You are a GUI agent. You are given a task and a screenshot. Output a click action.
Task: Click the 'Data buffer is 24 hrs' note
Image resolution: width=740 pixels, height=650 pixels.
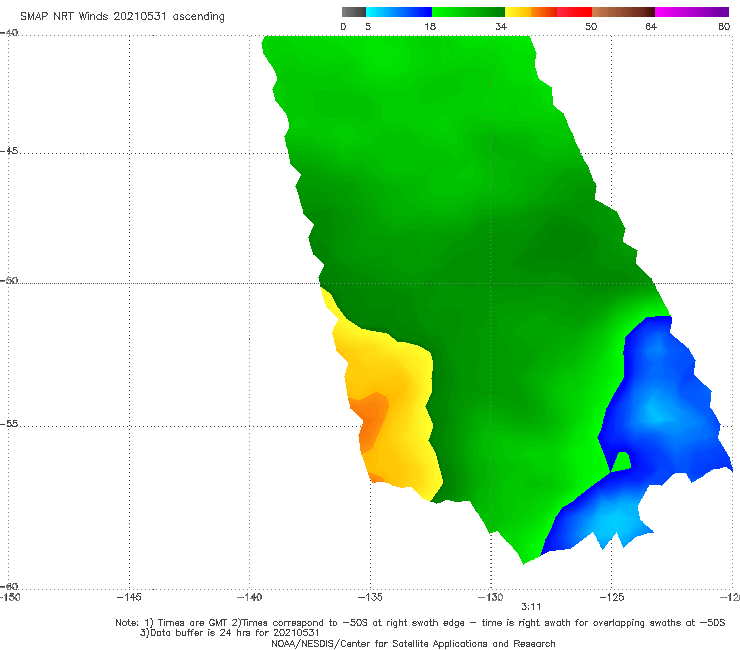tap(230, 633)
